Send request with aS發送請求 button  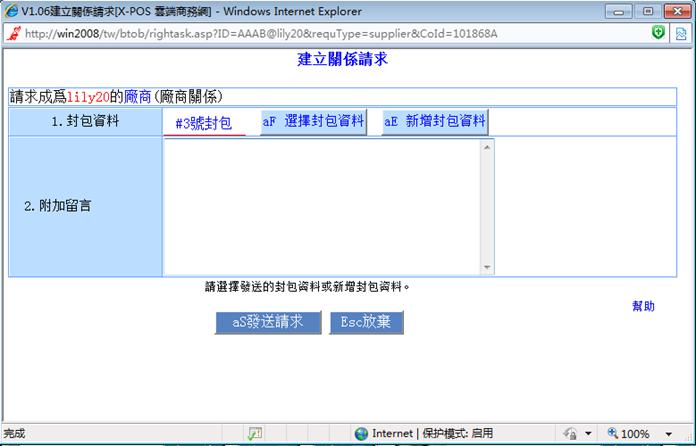267,322
